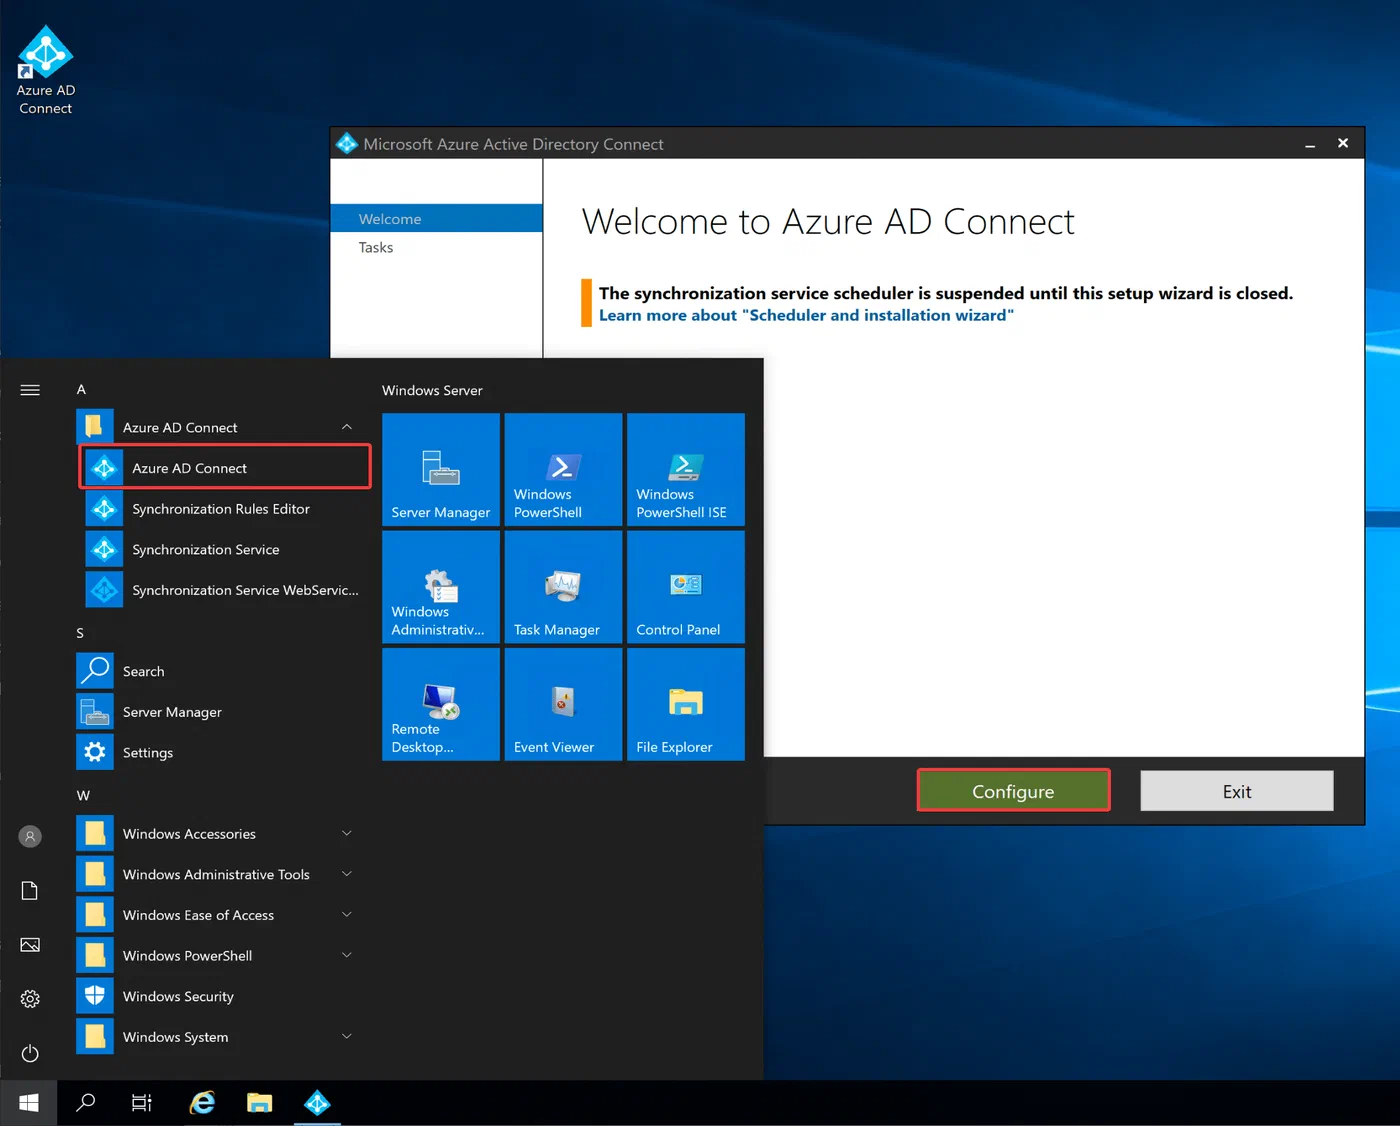Open Settings gear in Start sidebar
This screenshot has width=1400, height=1126.
(30, 999)
